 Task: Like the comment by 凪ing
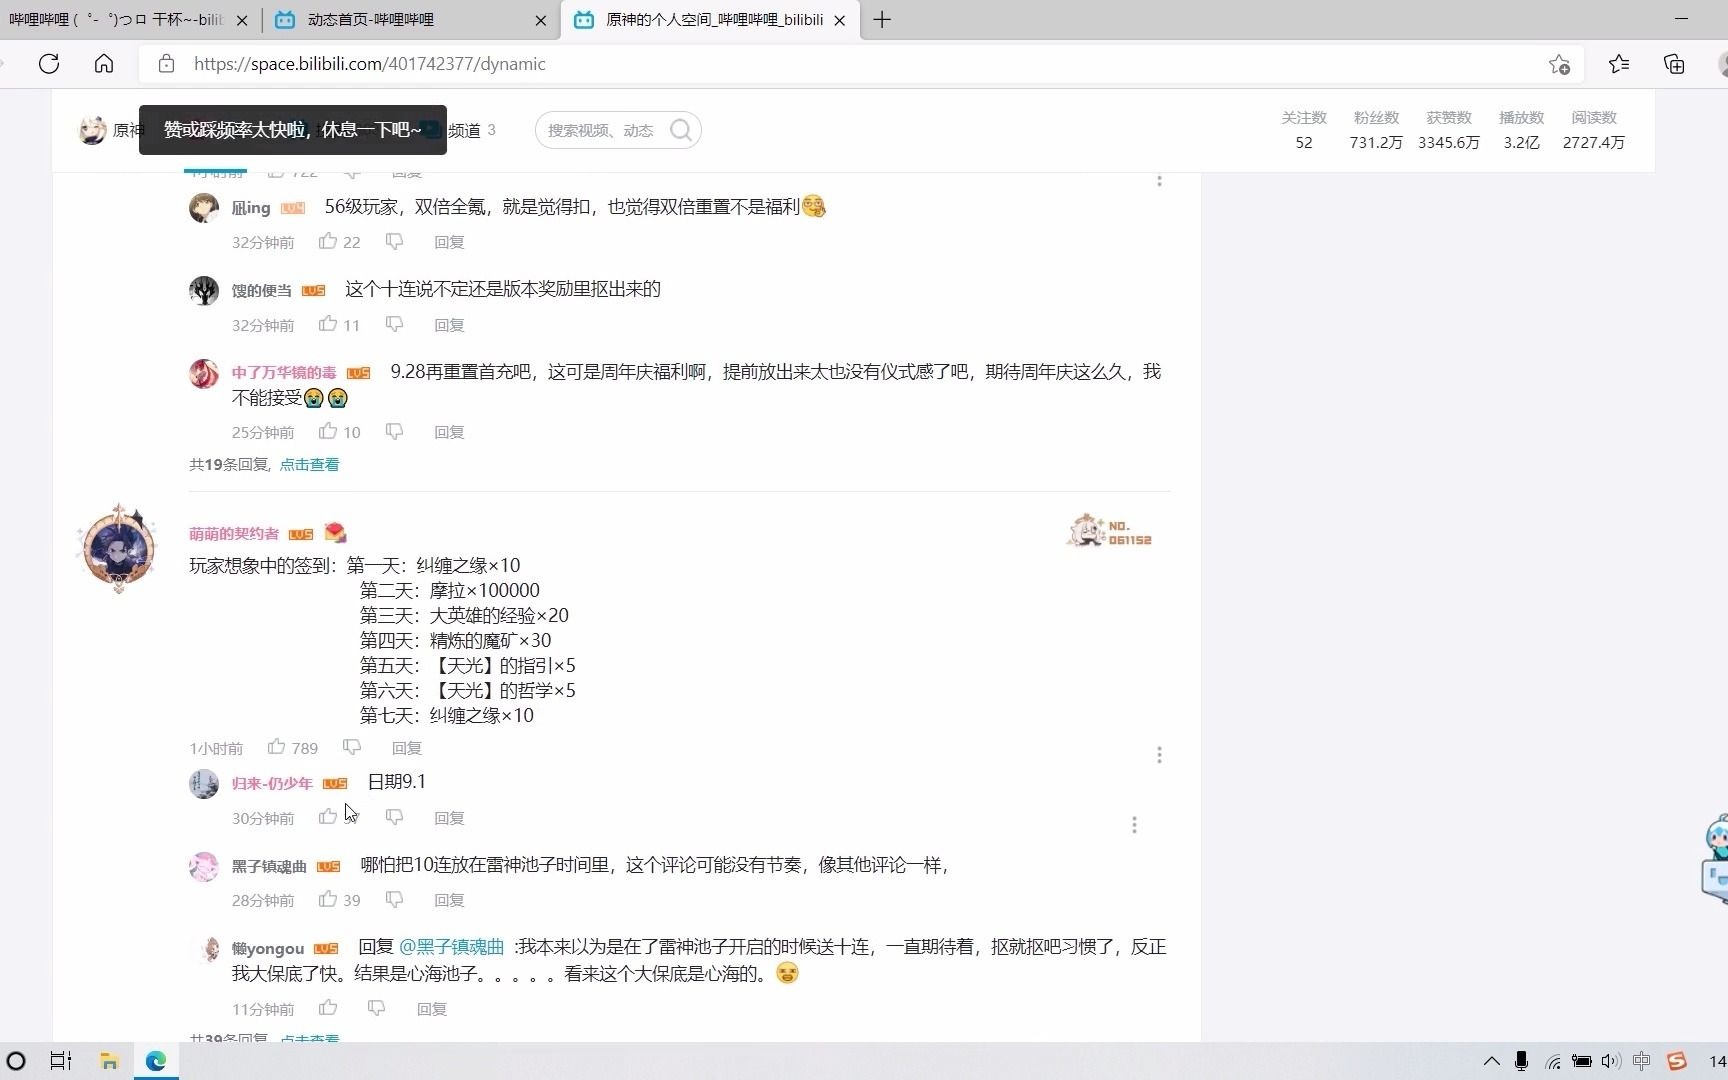click(328, 241)
